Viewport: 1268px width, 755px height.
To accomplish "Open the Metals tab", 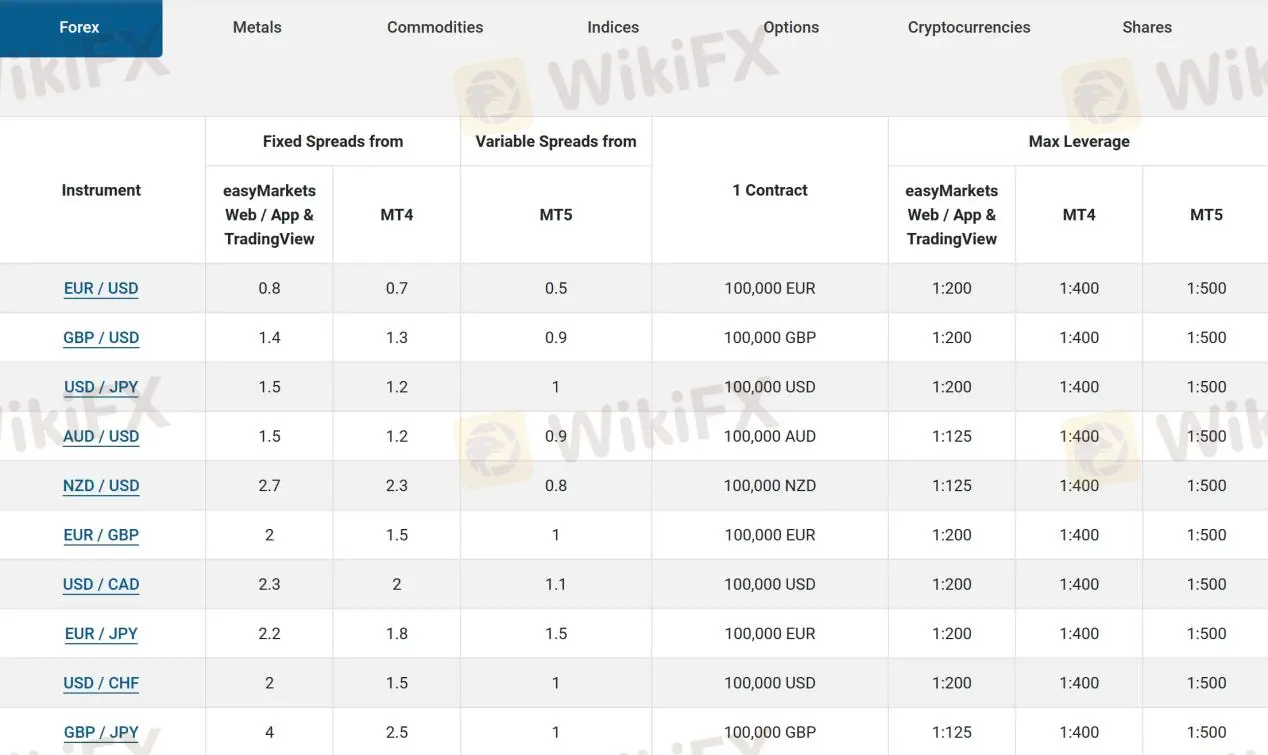I will [257, 28].
